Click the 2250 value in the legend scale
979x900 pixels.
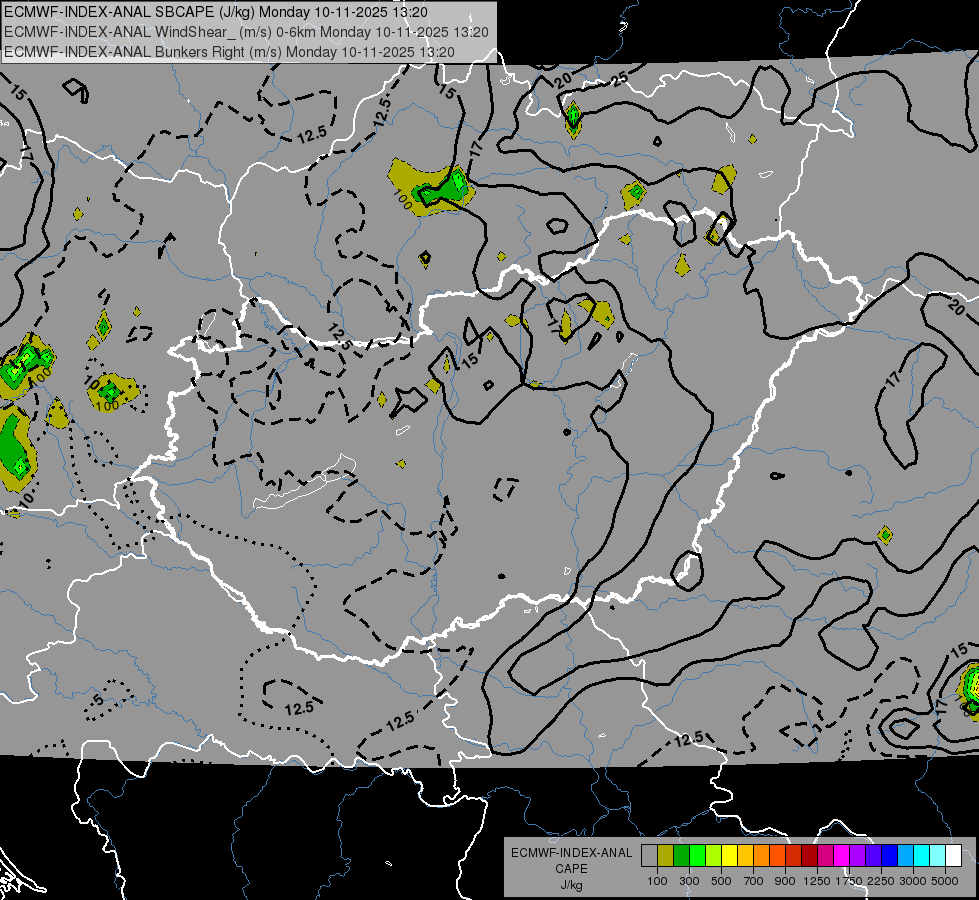(880, 881)
